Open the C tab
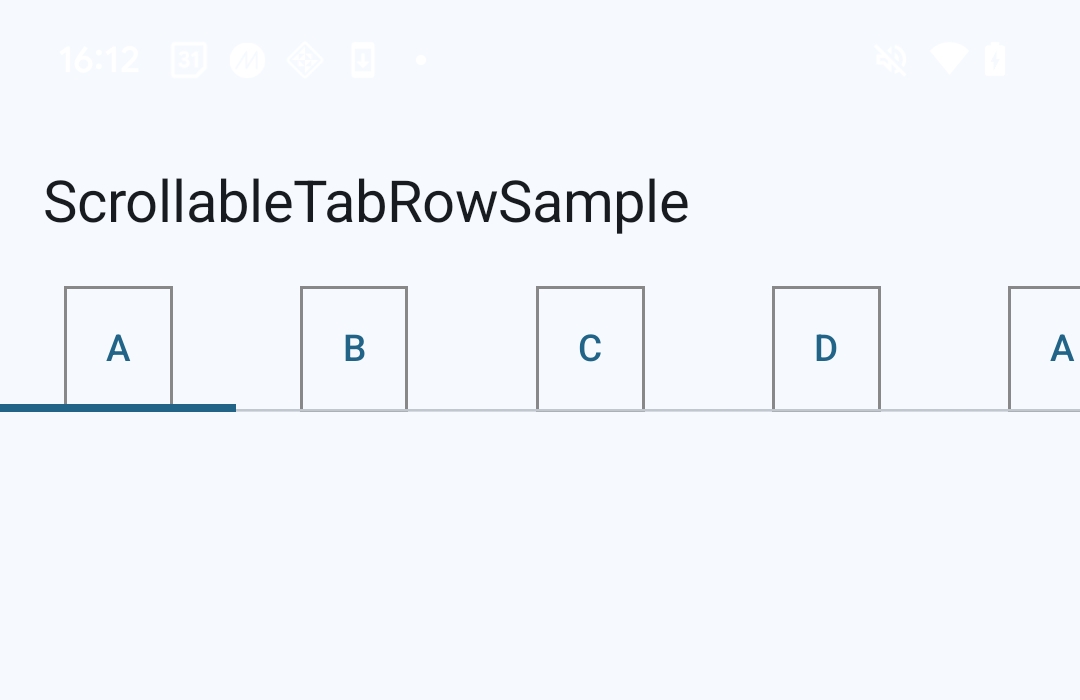The height and width of the screenshot is (700, 1080). point(590,348)
